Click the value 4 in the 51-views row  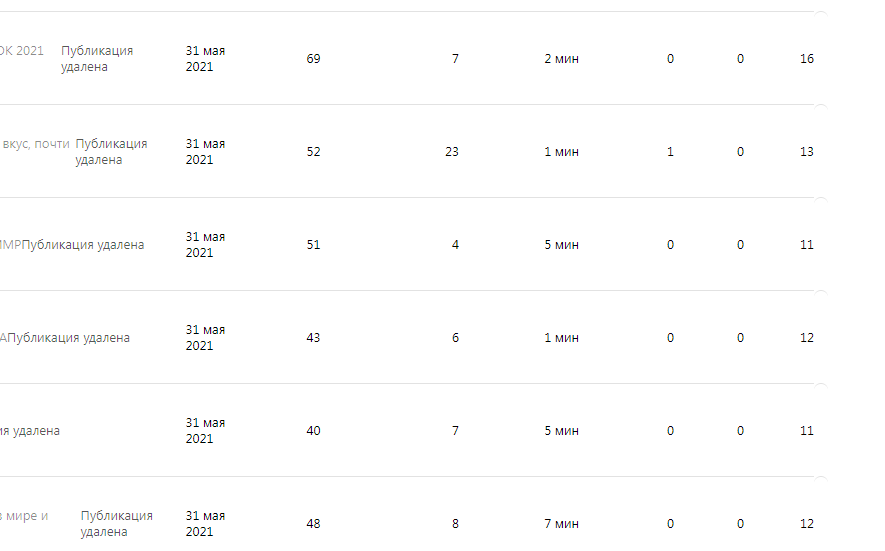[x=455, y=245]
